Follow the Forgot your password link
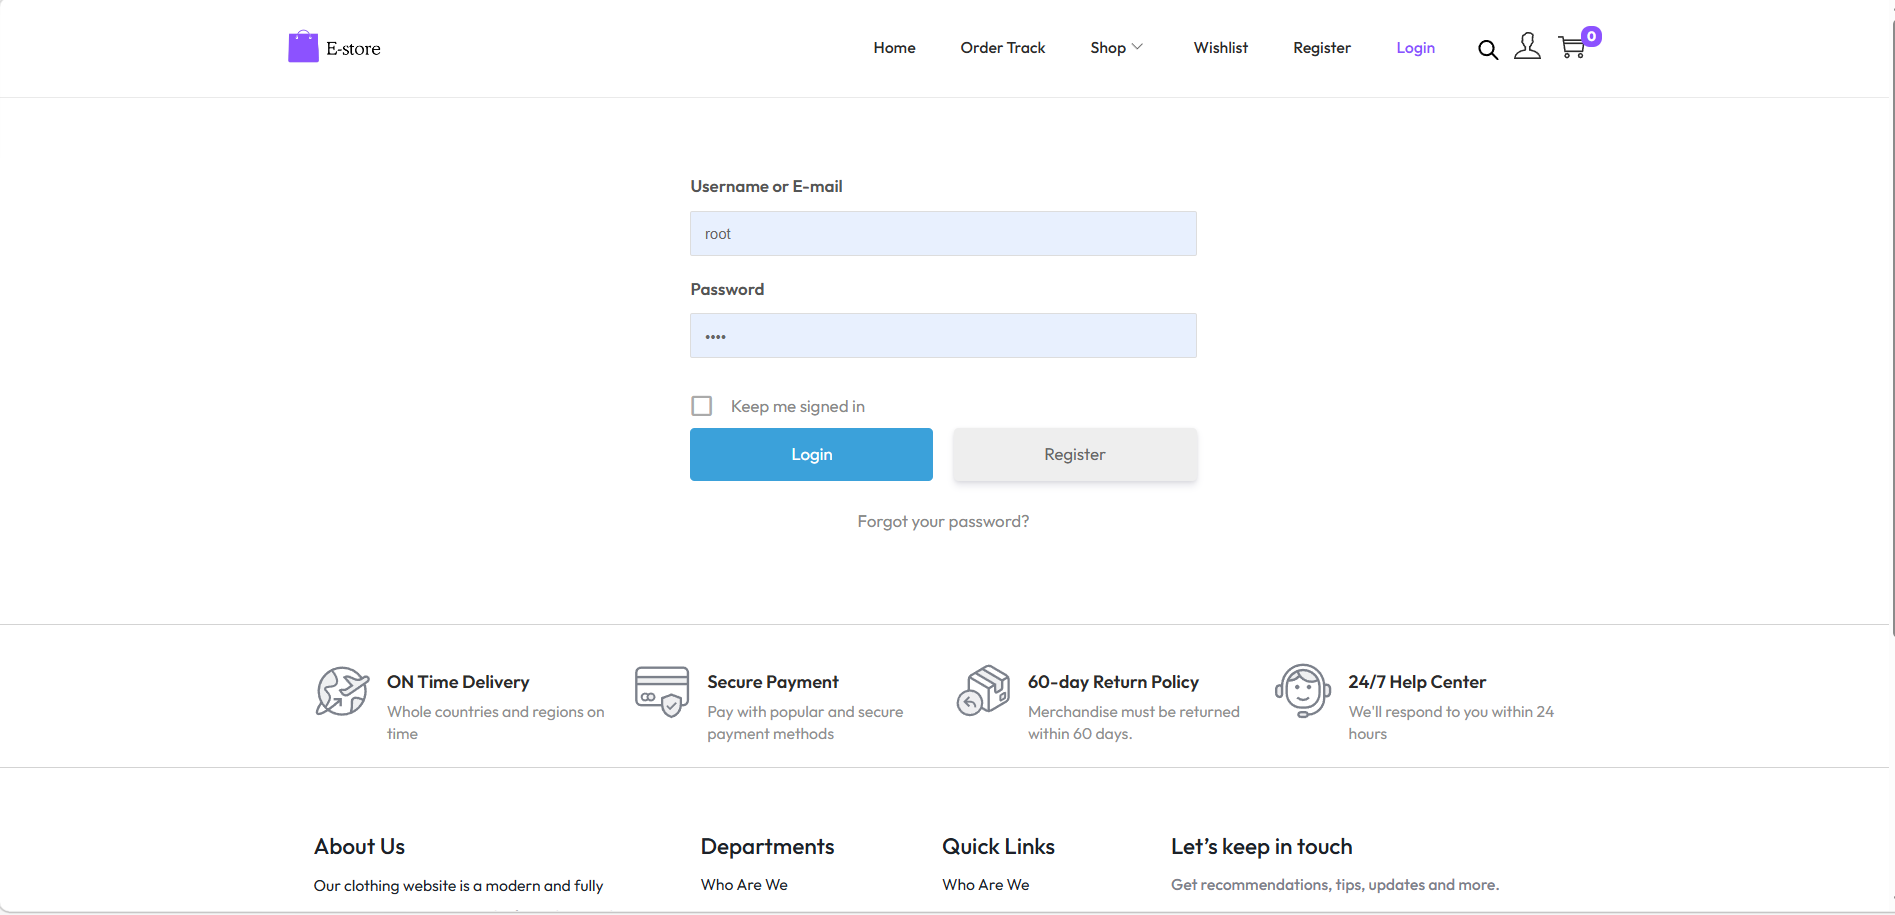Viewport: 1895px width, 915px height. click(943, 522)
